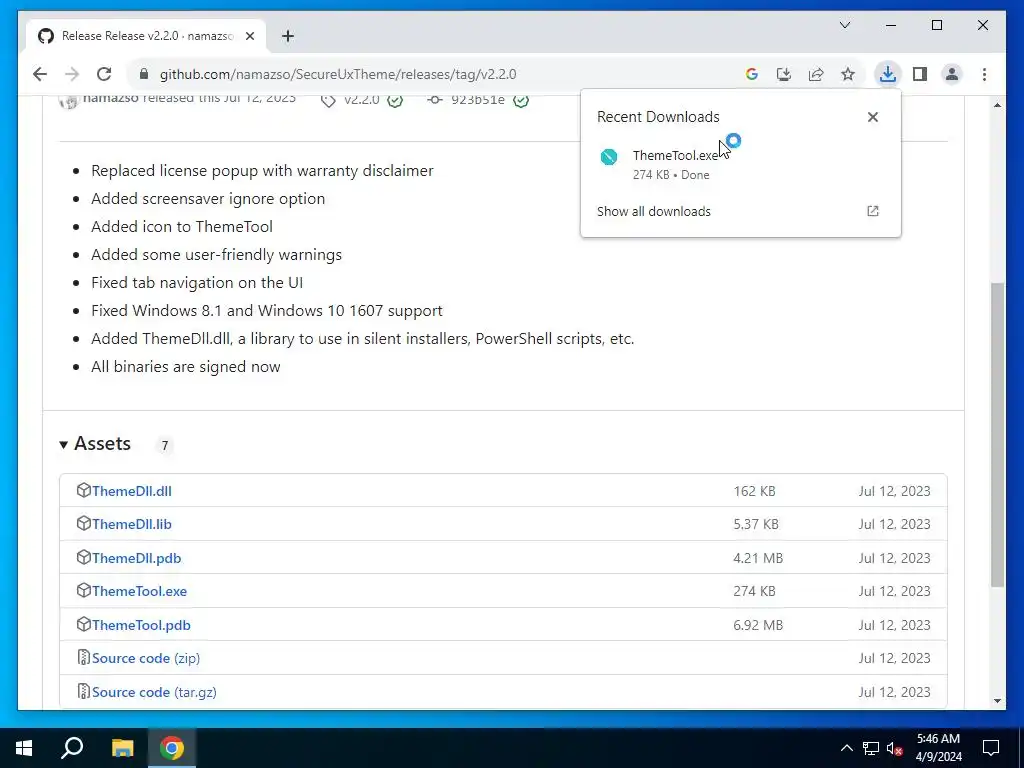This screenshot has height=768, width=1024.
Task: Click the package icon next to ThemeDll.dll
Action: click(x=83, y=490)
